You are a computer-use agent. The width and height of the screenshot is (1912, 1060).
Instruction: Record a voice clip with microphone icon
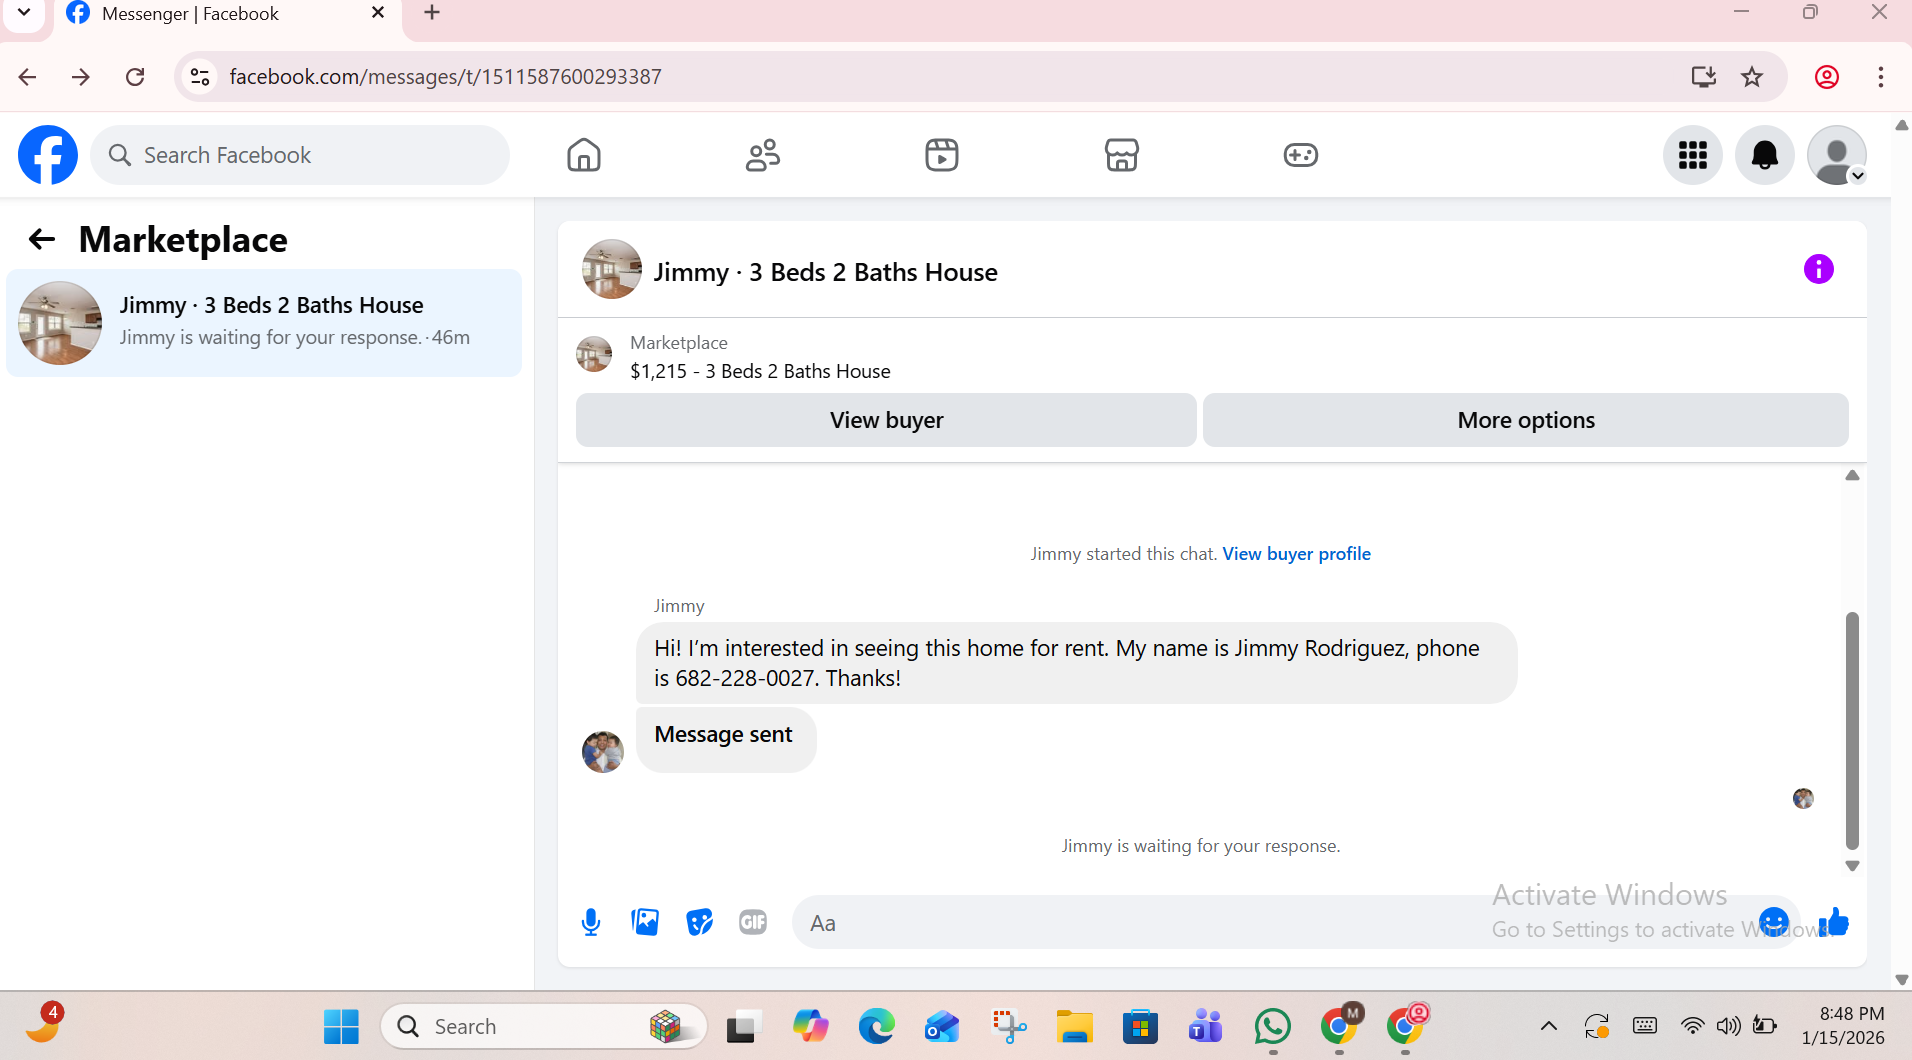(x=591, y=922)
